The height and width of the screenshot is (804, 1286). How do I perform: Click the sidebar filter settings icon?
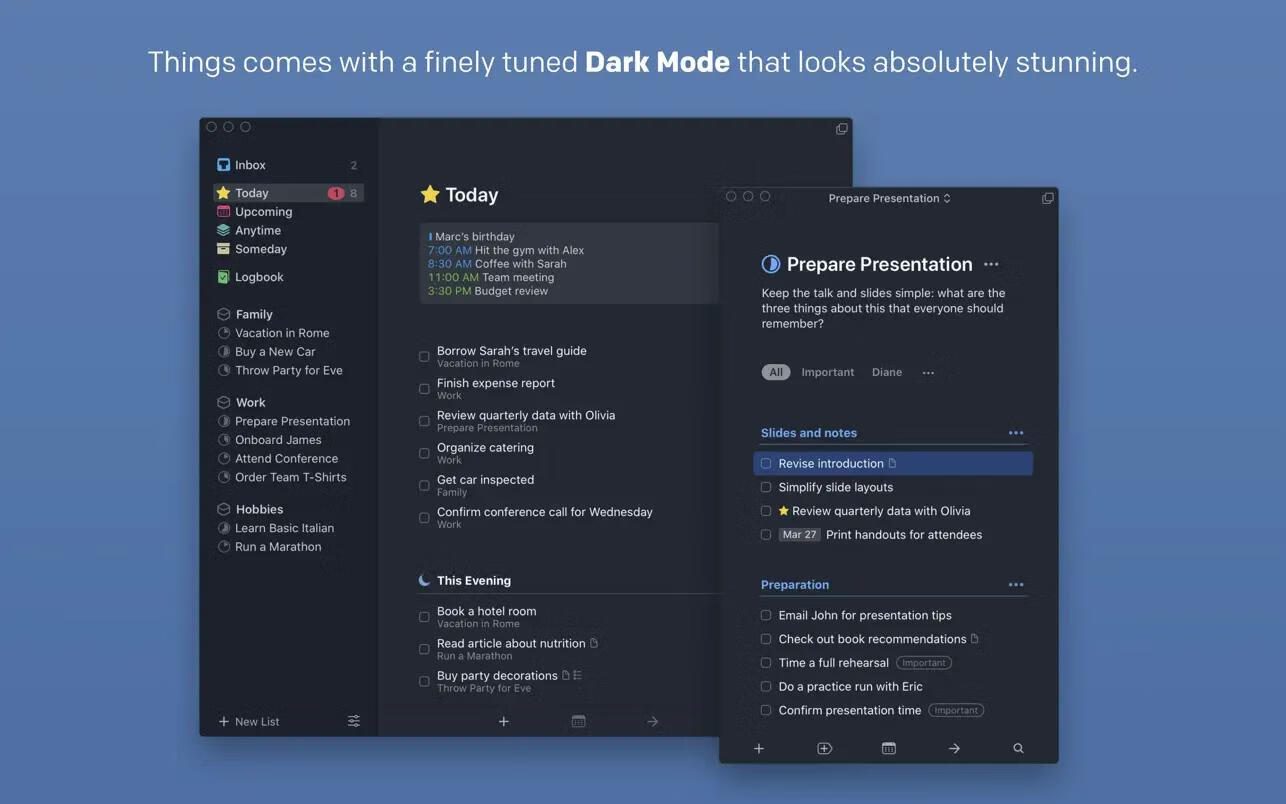point(354,721)
